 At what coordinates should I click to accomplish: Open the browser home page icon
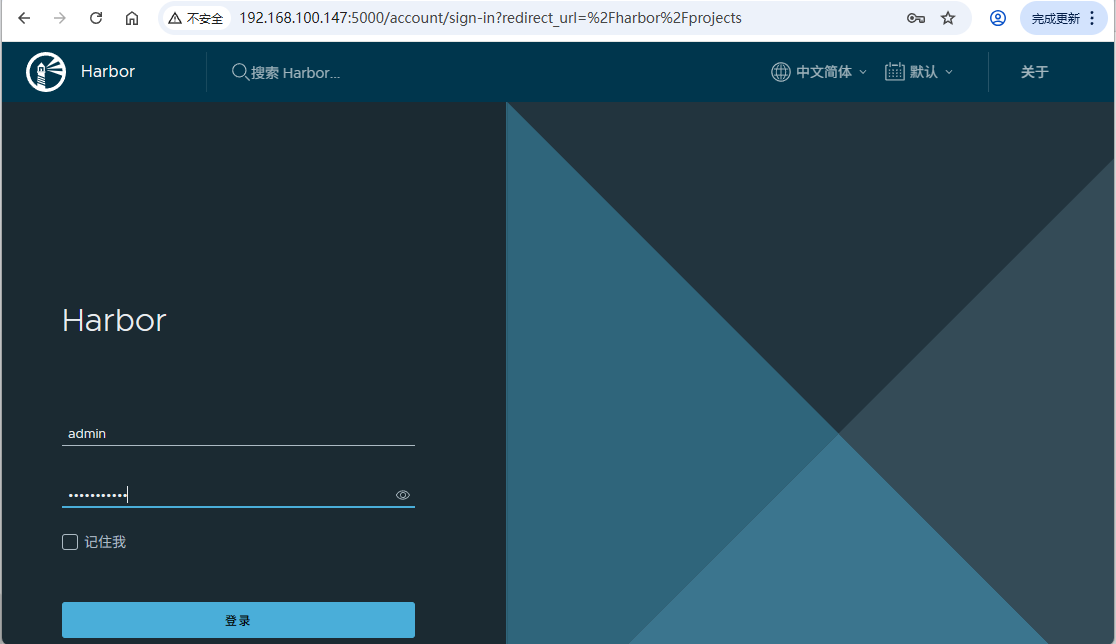click(x=132, y=18)
